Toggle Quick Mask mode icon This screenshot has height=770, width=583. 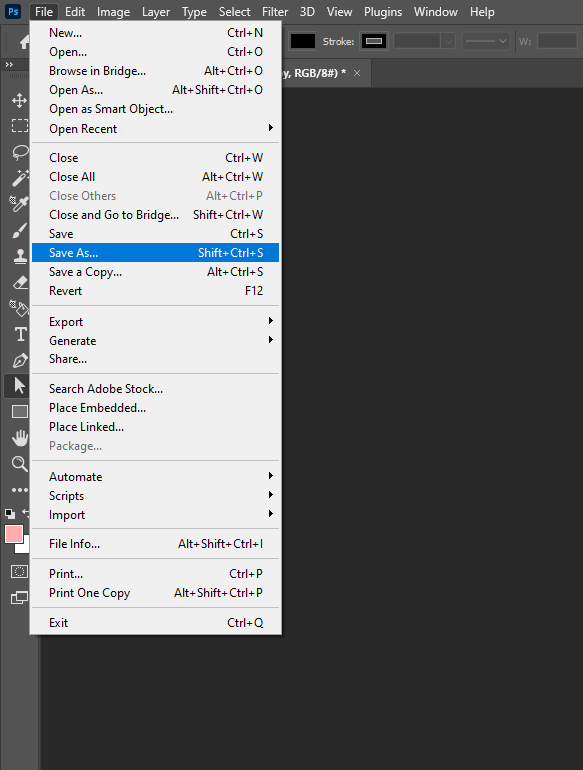(x=20, y=572)
